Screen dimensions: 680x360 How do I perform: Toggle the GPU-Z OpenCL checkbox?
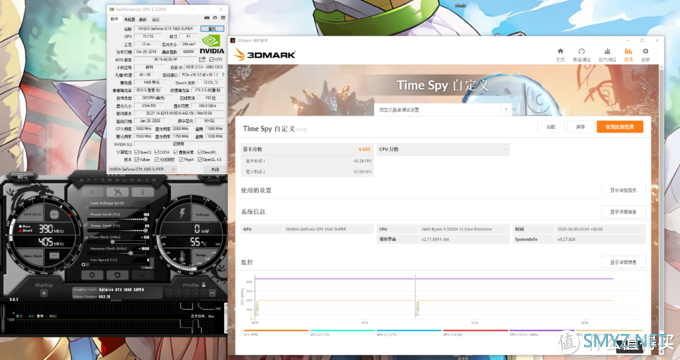(137, 152)
